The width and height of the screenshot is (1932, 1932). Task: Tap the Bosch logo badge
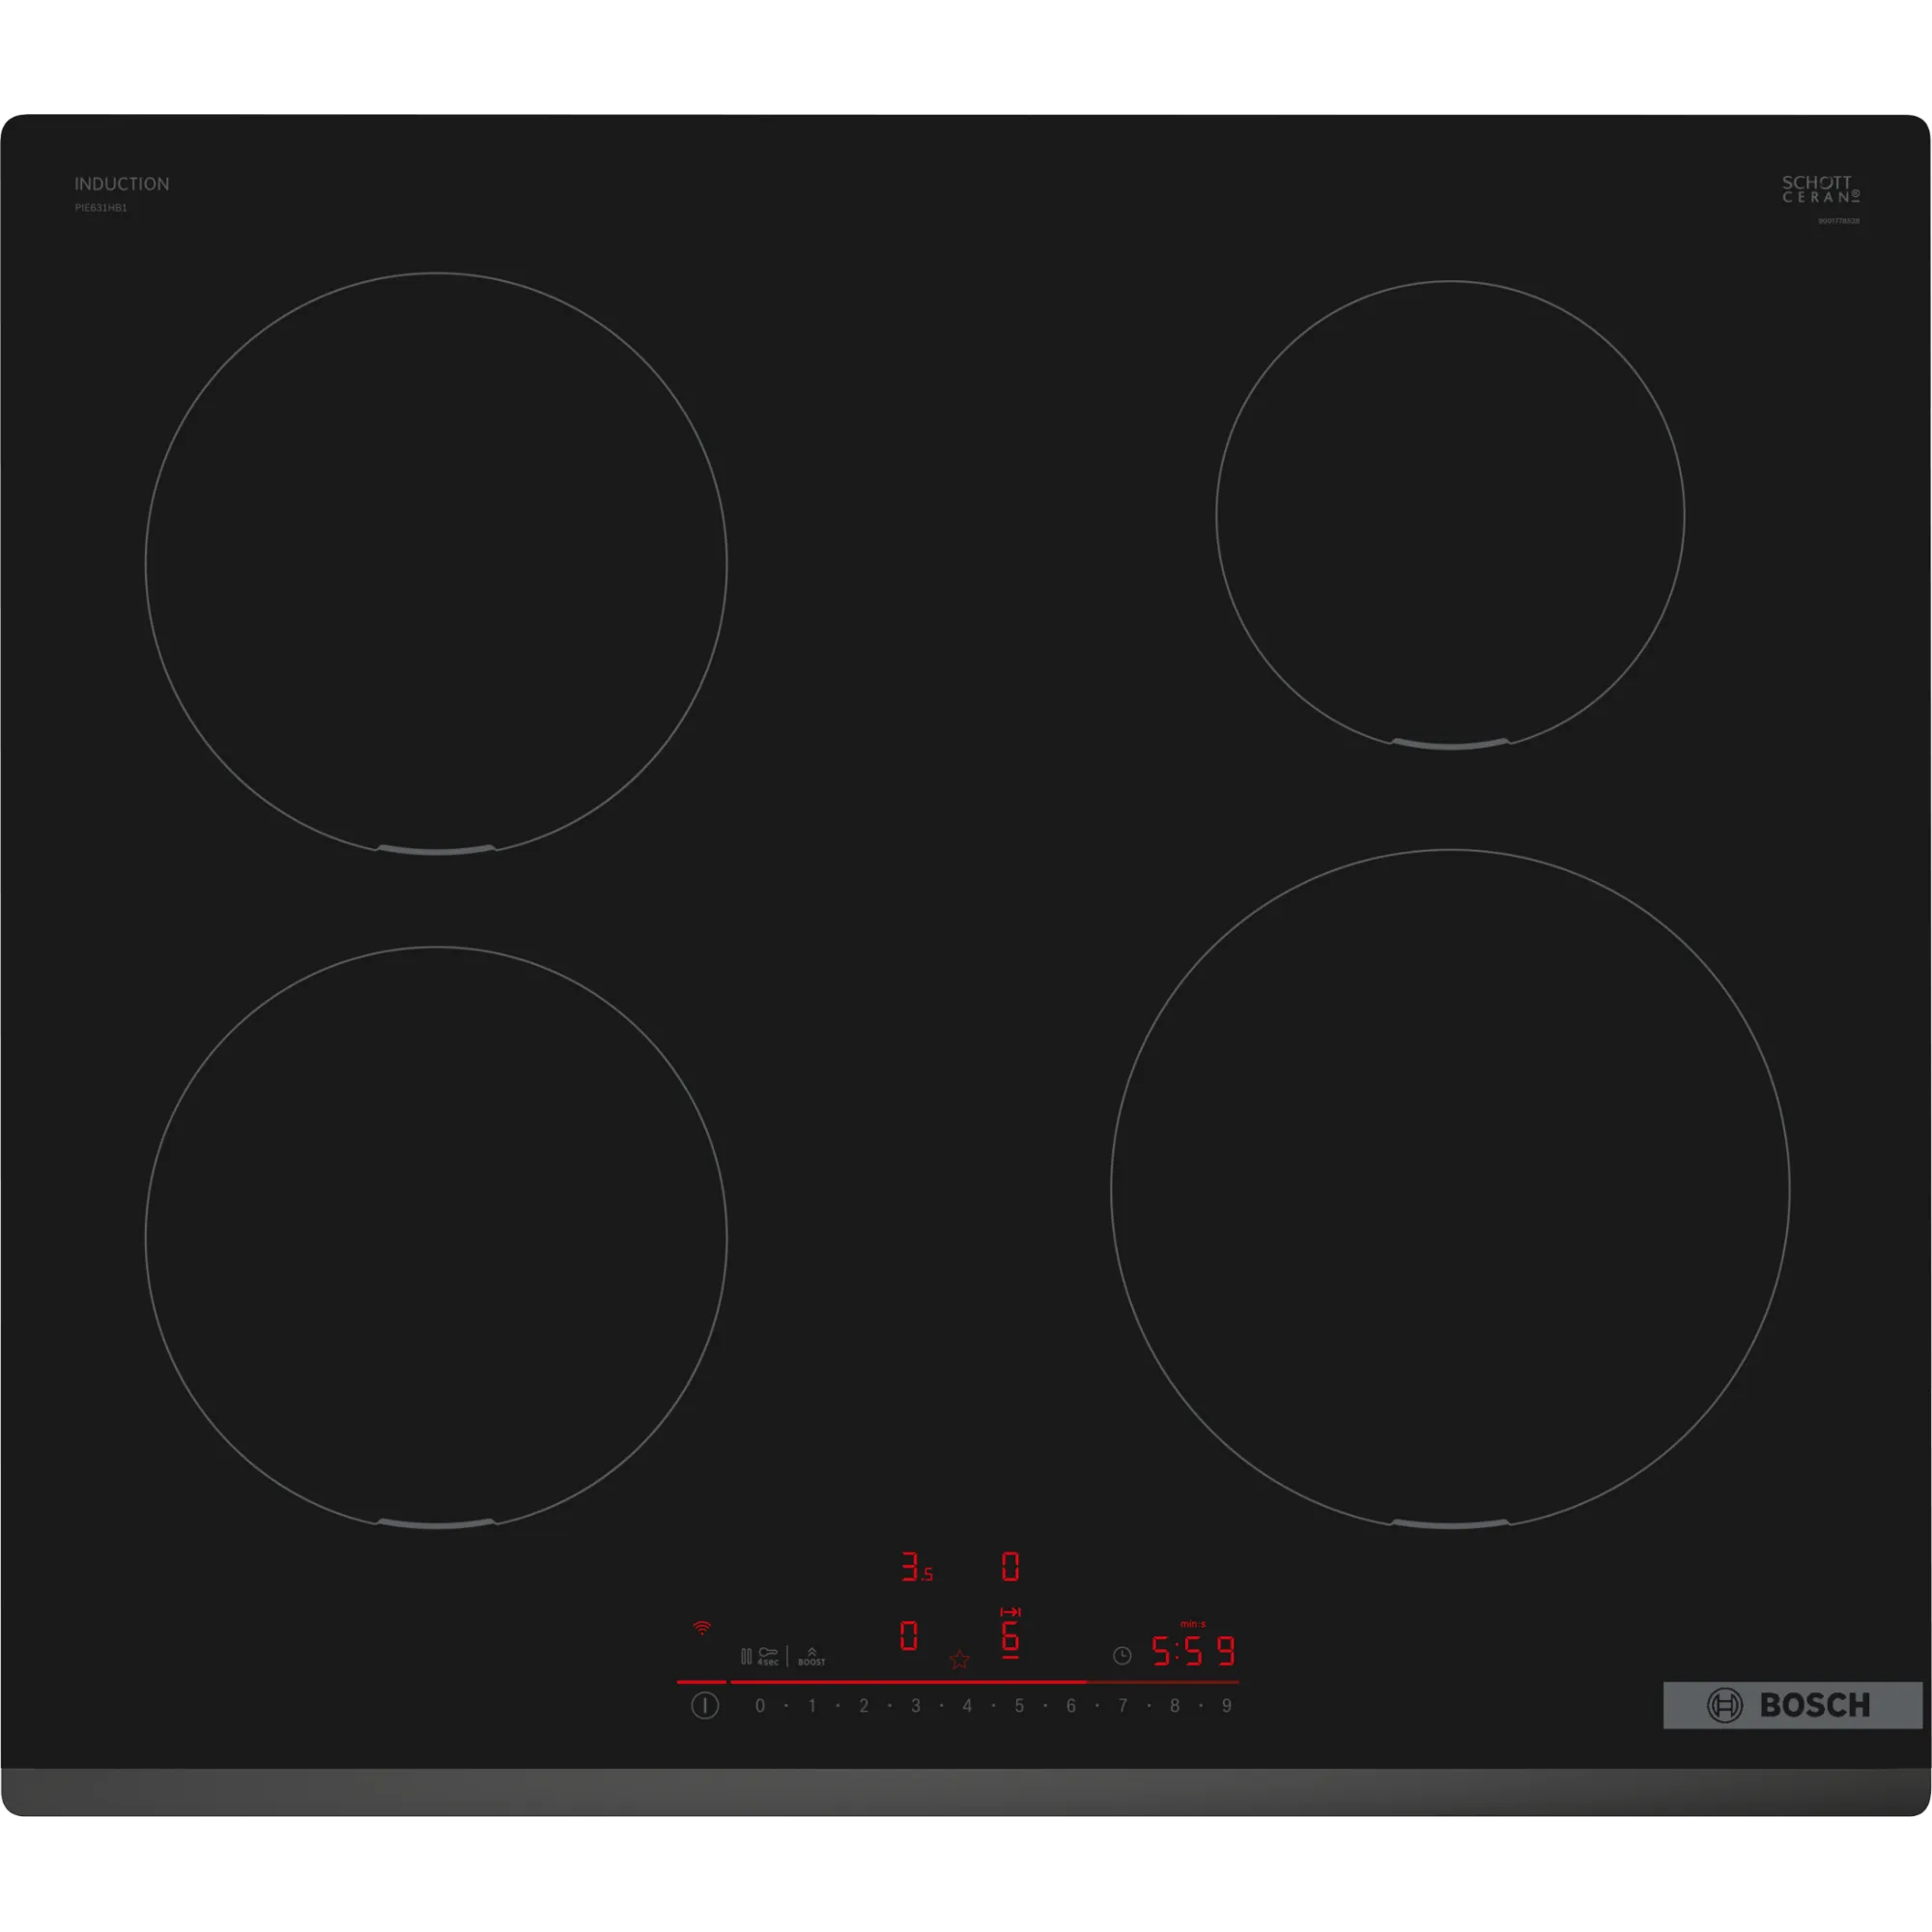(1792, 1705)
